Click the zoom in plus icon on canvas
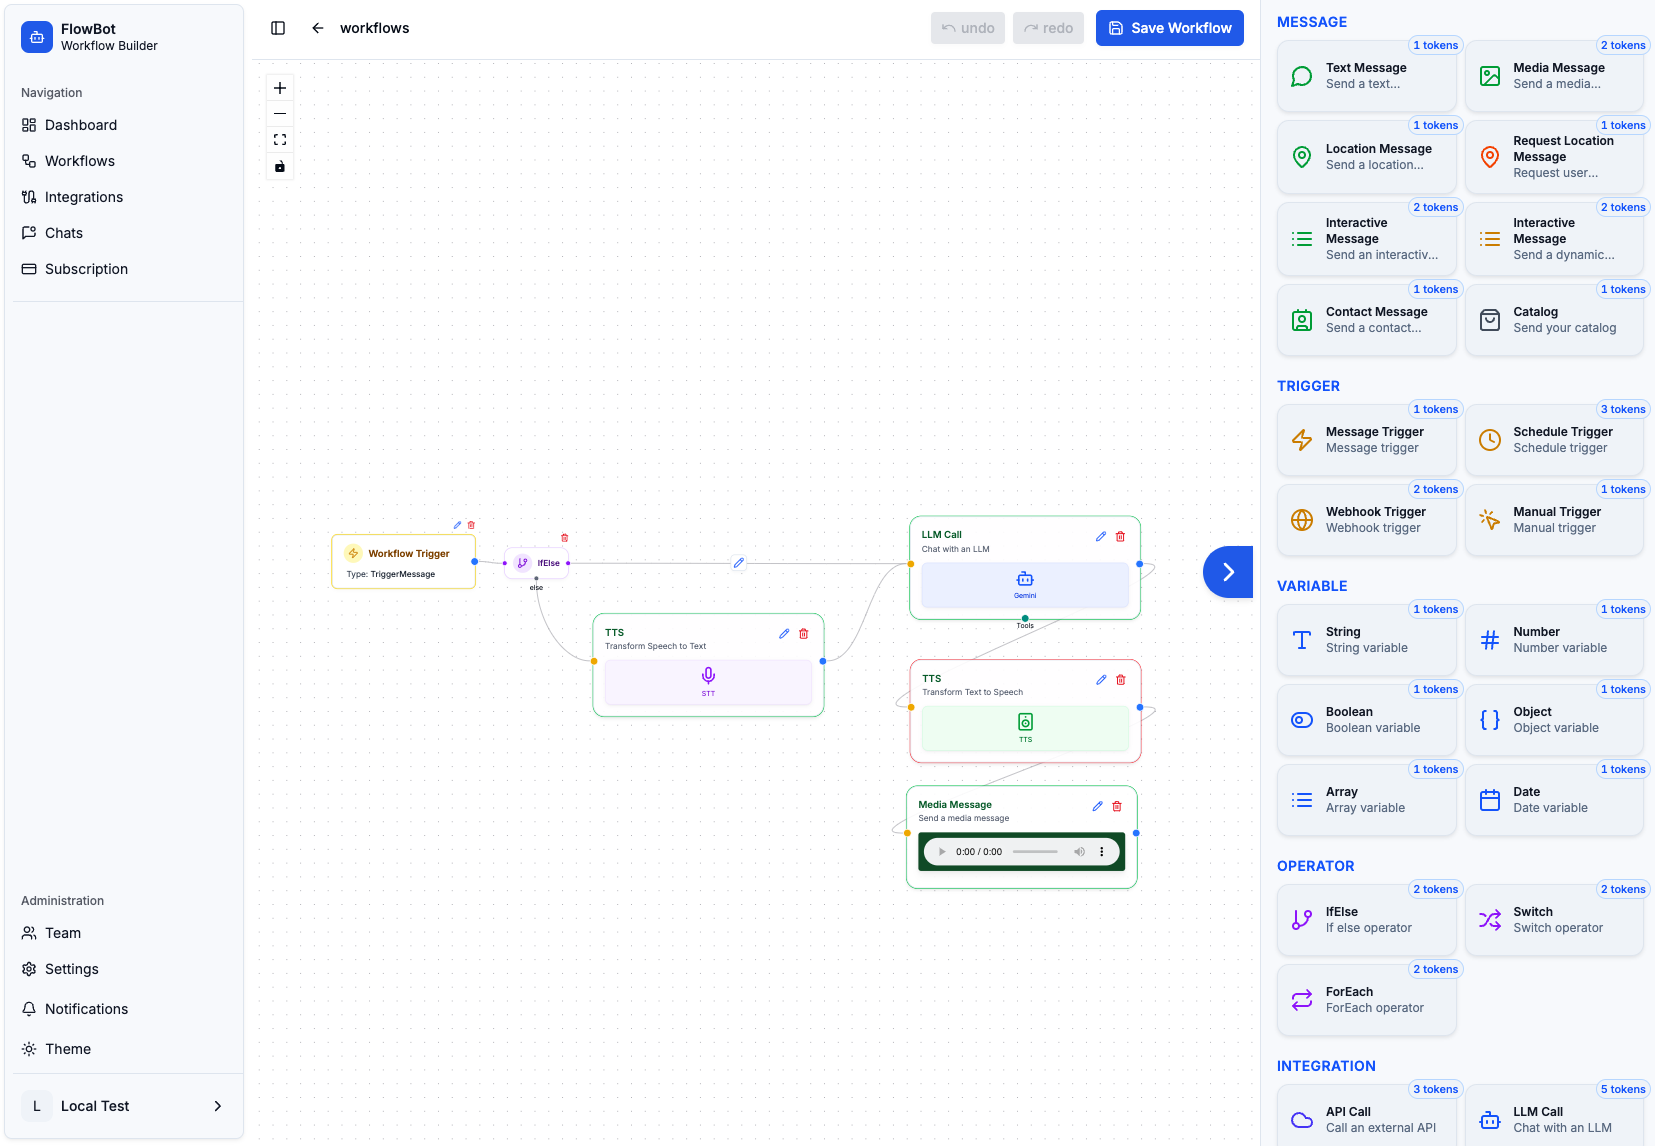The width and height of the screenshot is (1655, 1146). pos(280,88)
